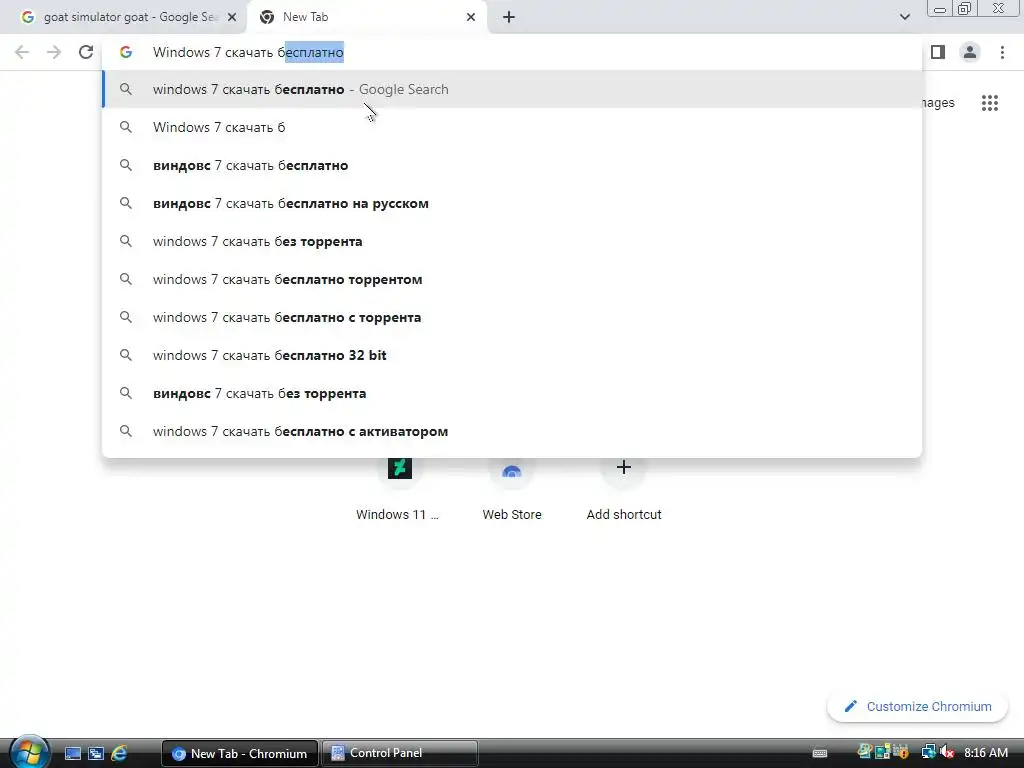Select suggestion 'windows 7 скачать бесплатно - Google Search'

coord(512,89)
